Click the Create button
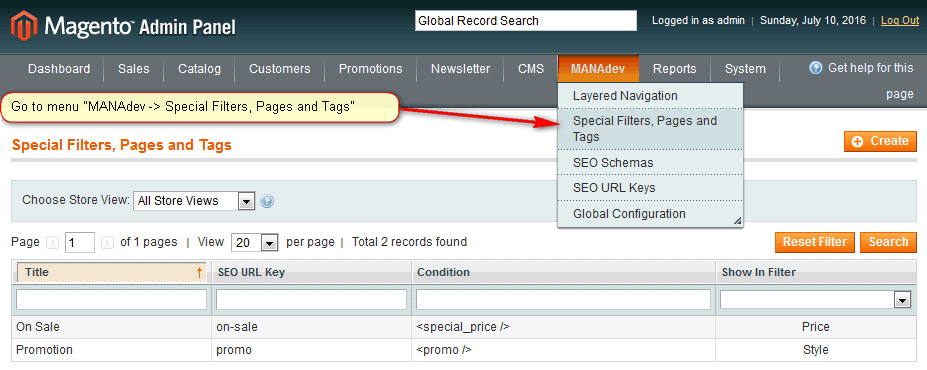This screenshot has width=927, height=370. click(880, 141)
